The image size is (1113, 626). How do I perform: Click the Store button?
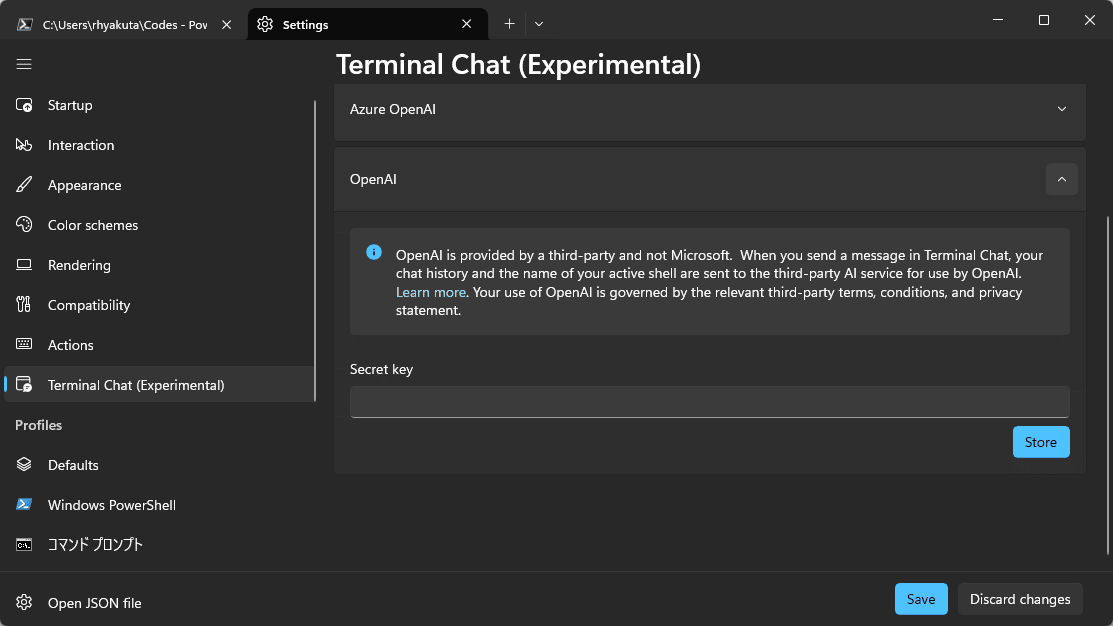click(x=1041, y=442)
